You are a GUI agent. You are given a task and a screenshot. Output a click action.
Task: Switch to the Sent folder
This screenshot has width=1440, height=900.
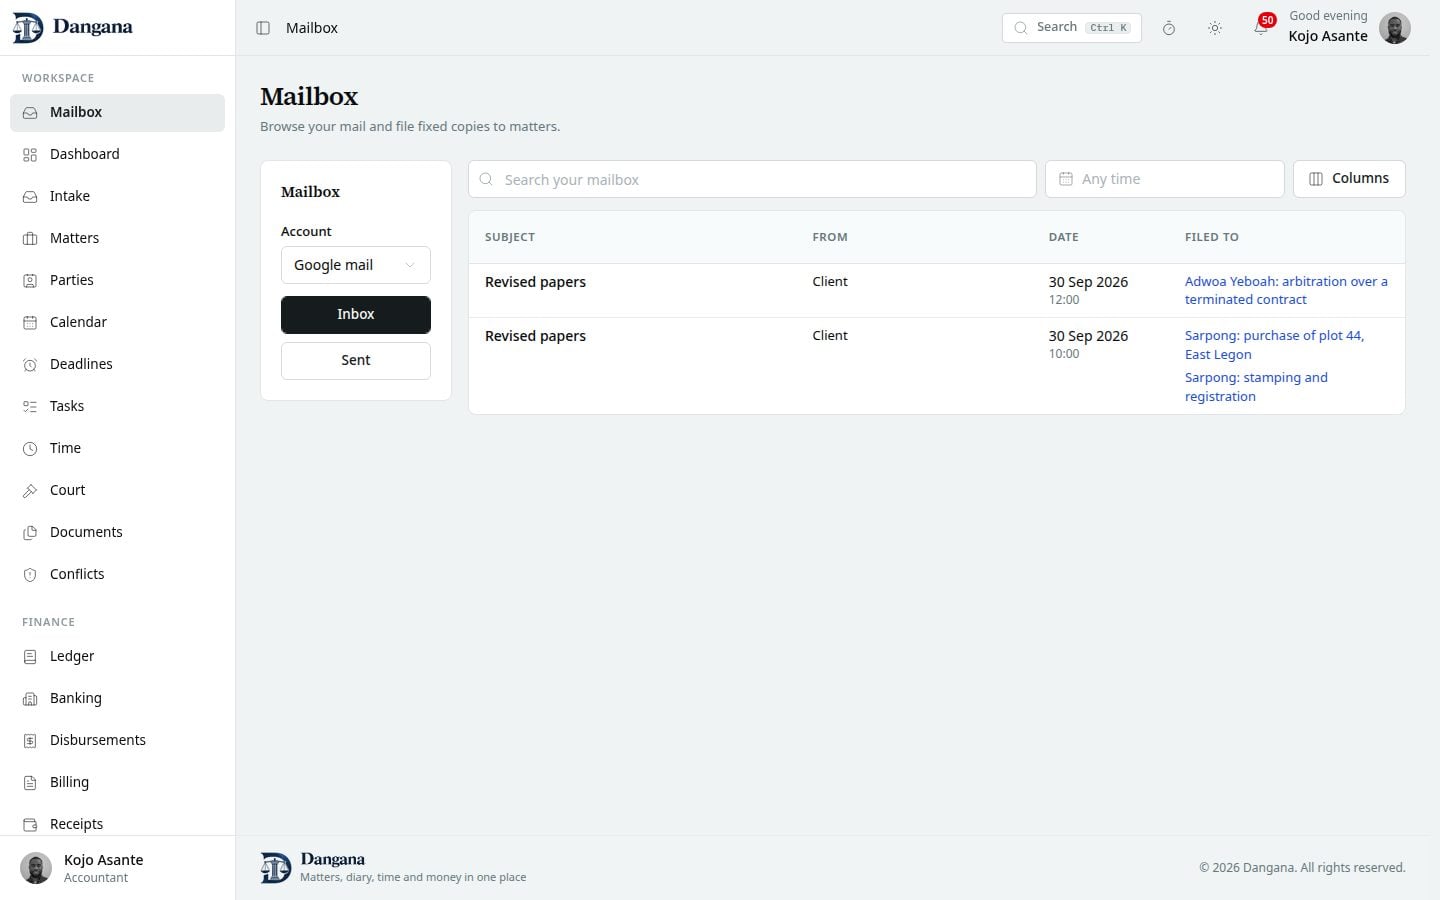coord(356,361)
